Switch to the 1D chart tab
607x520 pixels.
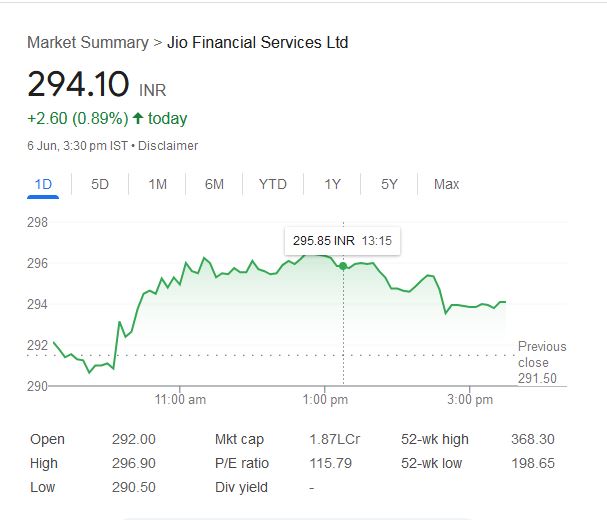click(x=43, y=184)
